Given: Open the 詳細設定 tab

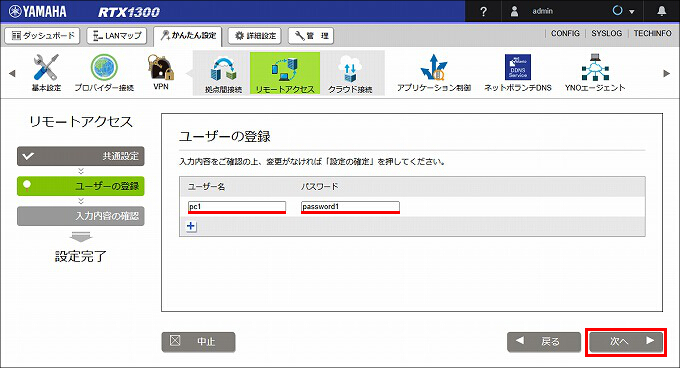Looking at the screenshot, I should click(x=255, y=36).
